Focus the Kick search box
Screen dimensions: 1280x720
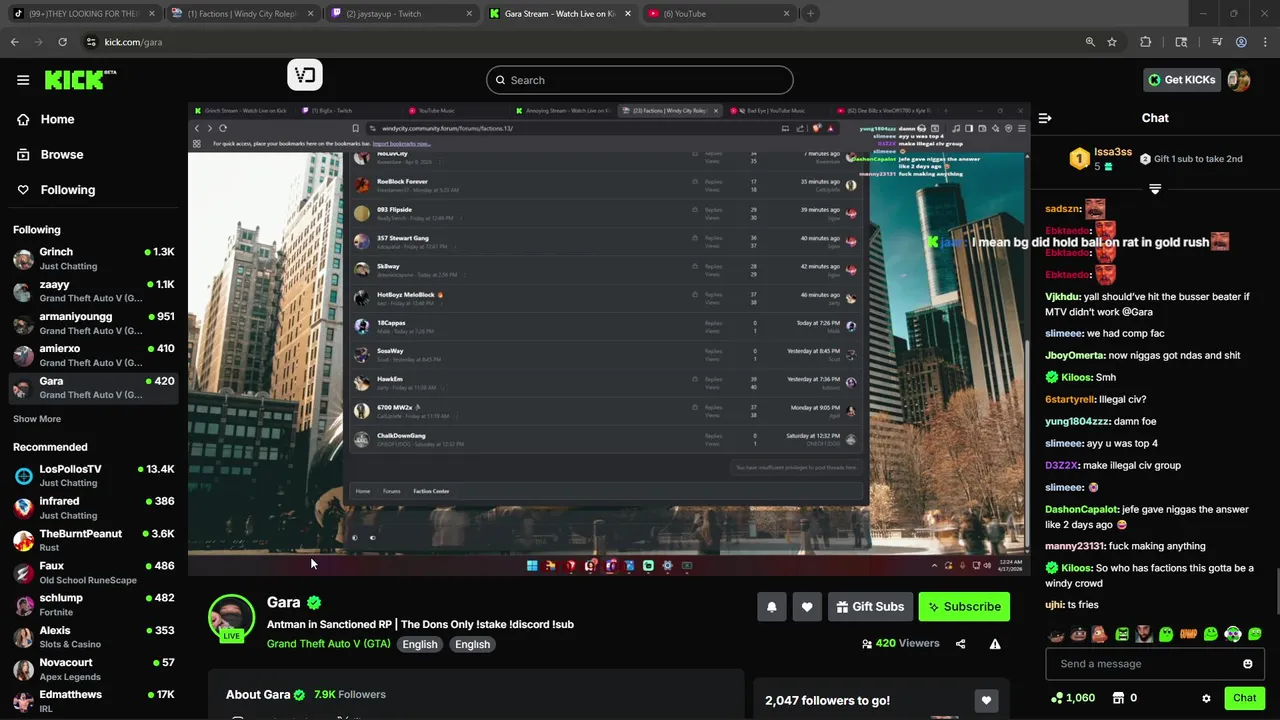(x=640, y=80)
